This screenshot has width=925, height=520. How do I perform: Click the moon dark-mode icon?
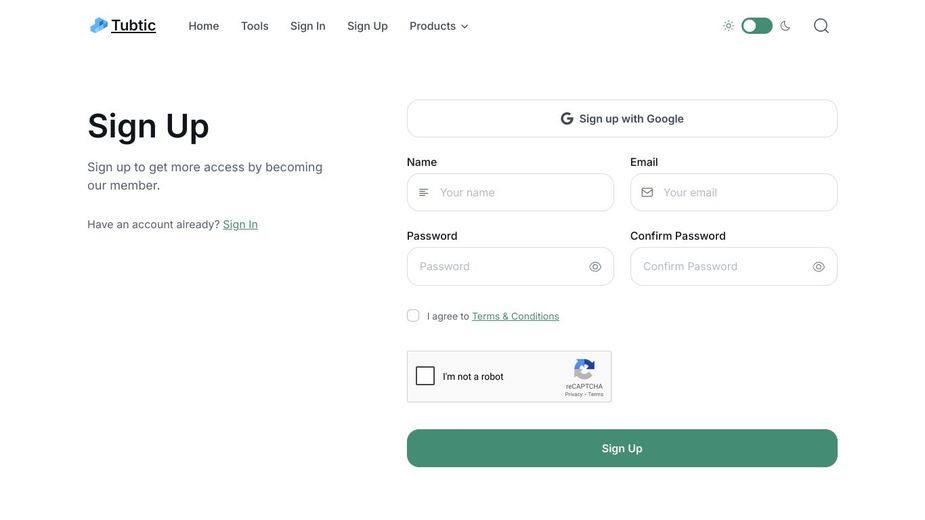pos(785,26)
